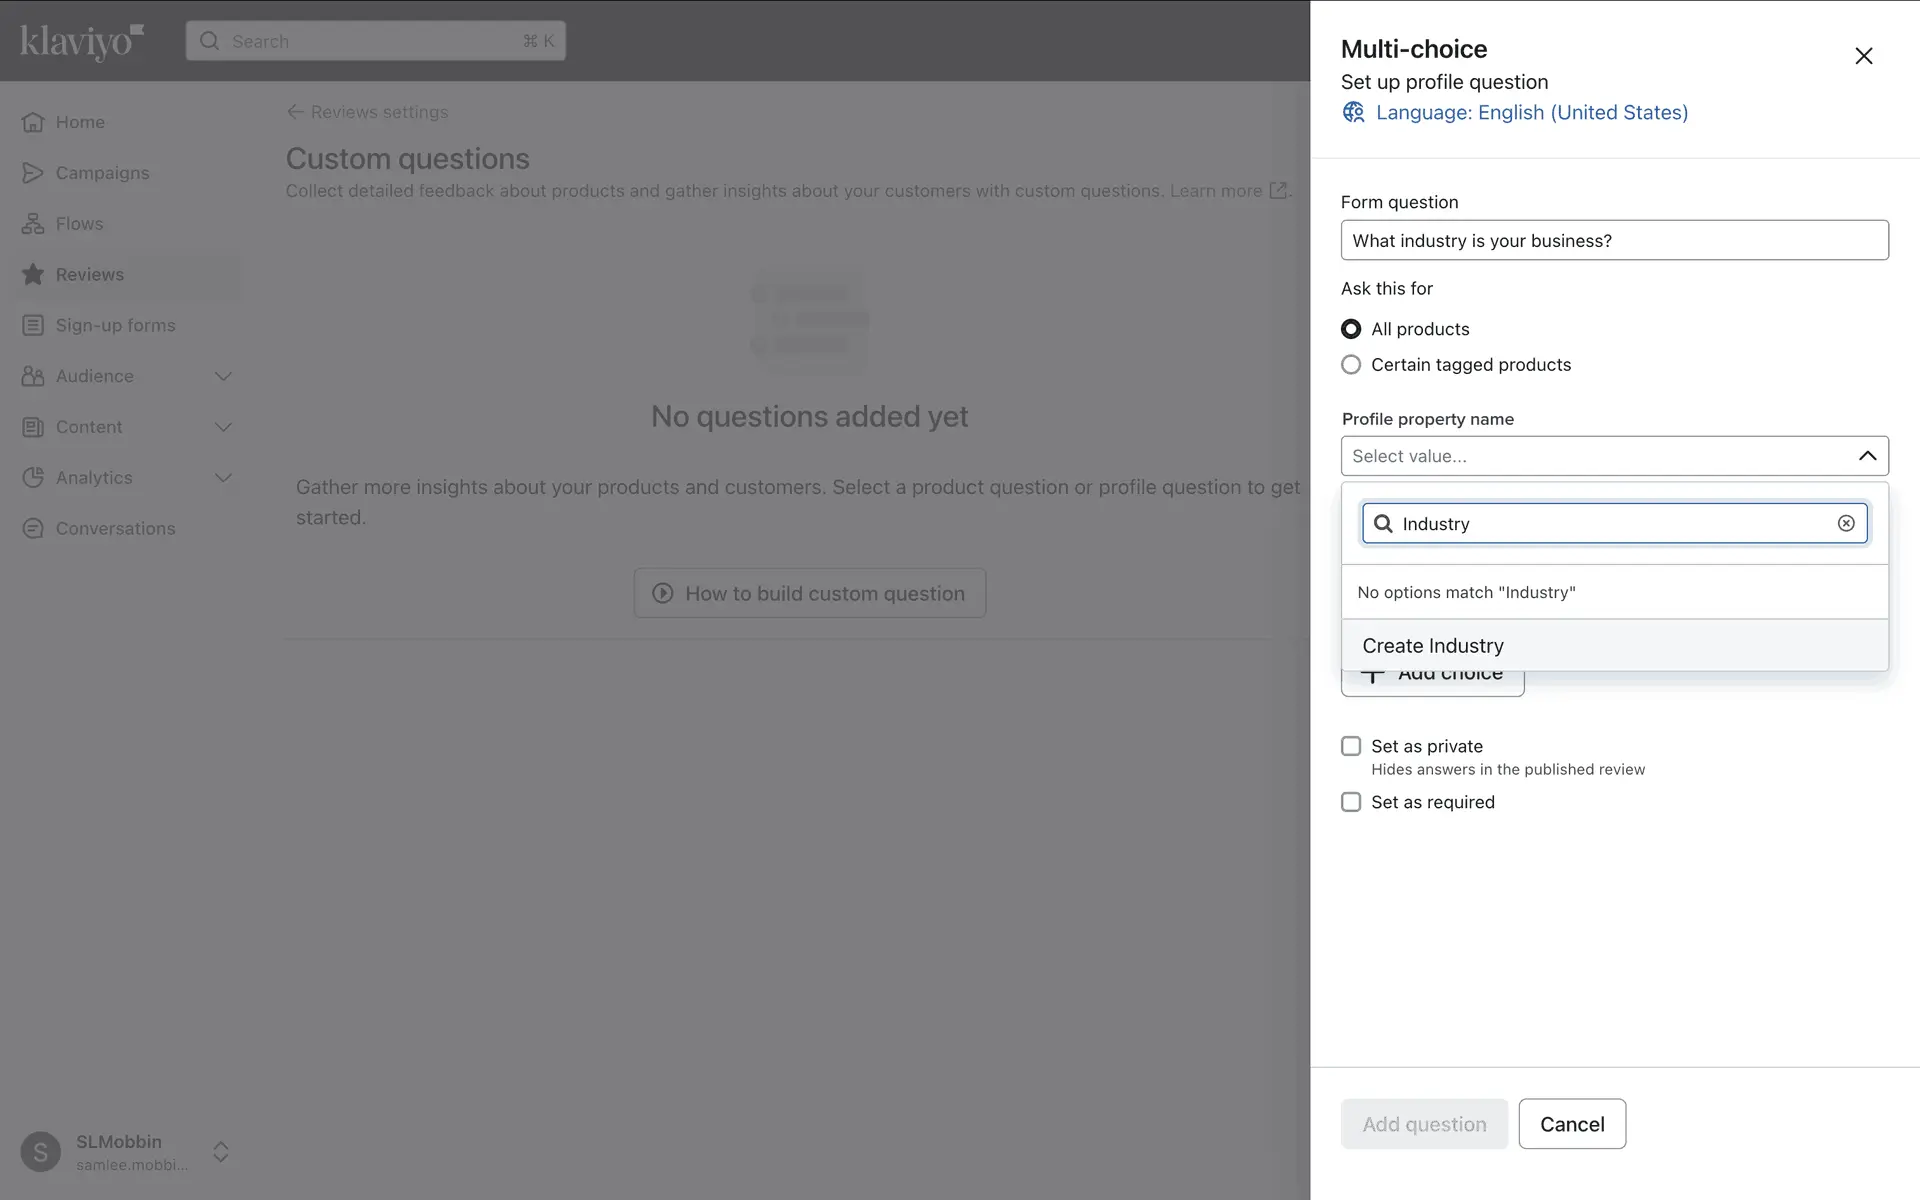The height and width of the screenshot is (1200, 1920).
Task: Clear the Industry search text
Action: (x=1846, y=523)
